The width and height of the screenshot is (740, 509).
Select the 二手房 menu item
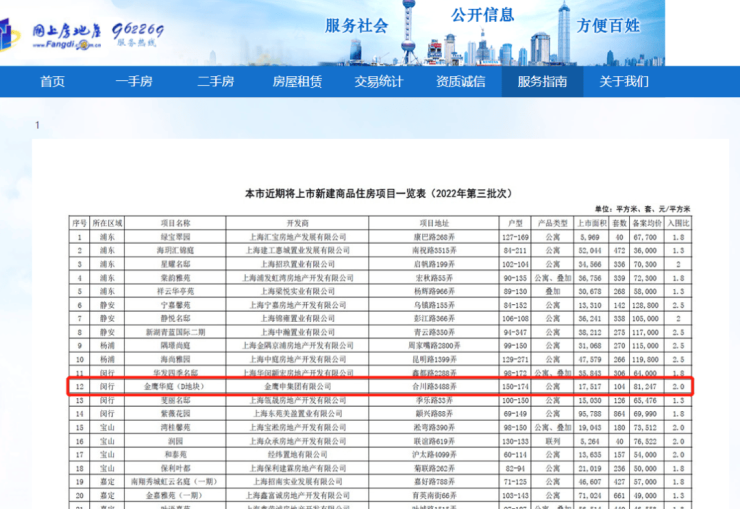[215, 82]
